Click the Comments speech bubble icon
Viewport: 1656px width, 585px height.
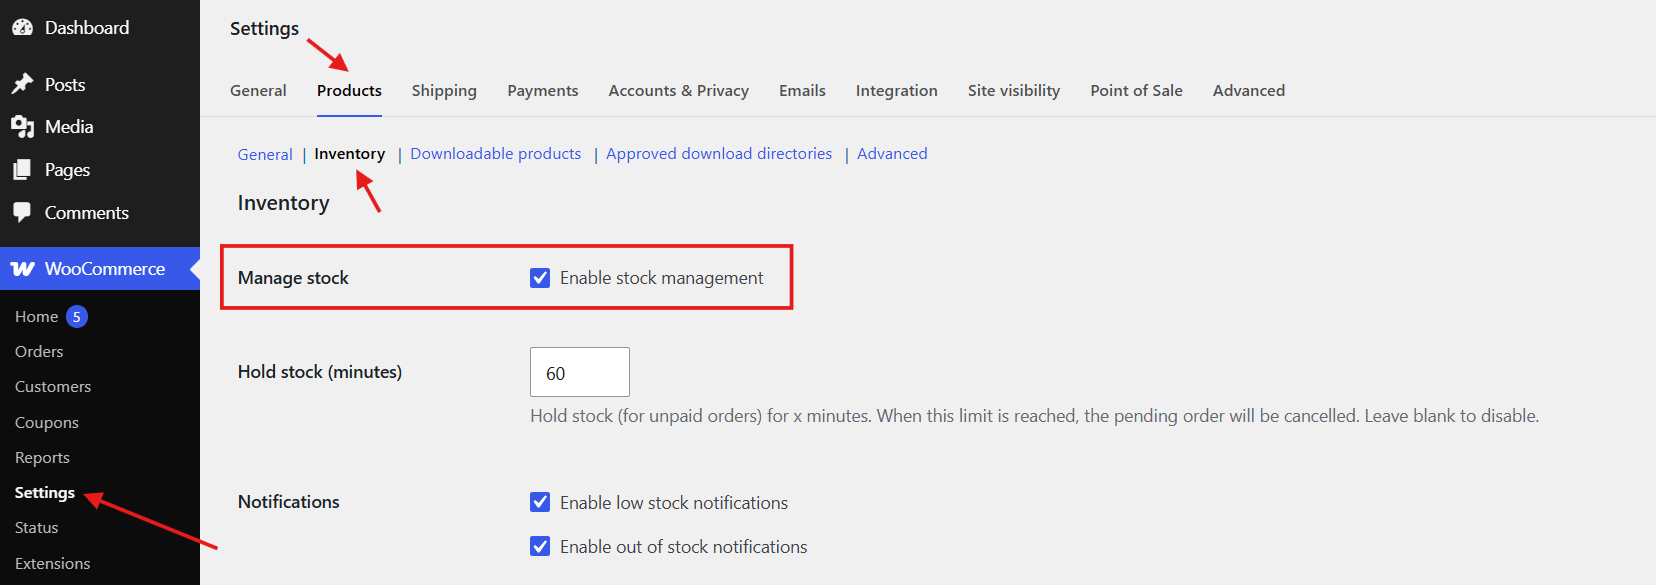(22, 212)
